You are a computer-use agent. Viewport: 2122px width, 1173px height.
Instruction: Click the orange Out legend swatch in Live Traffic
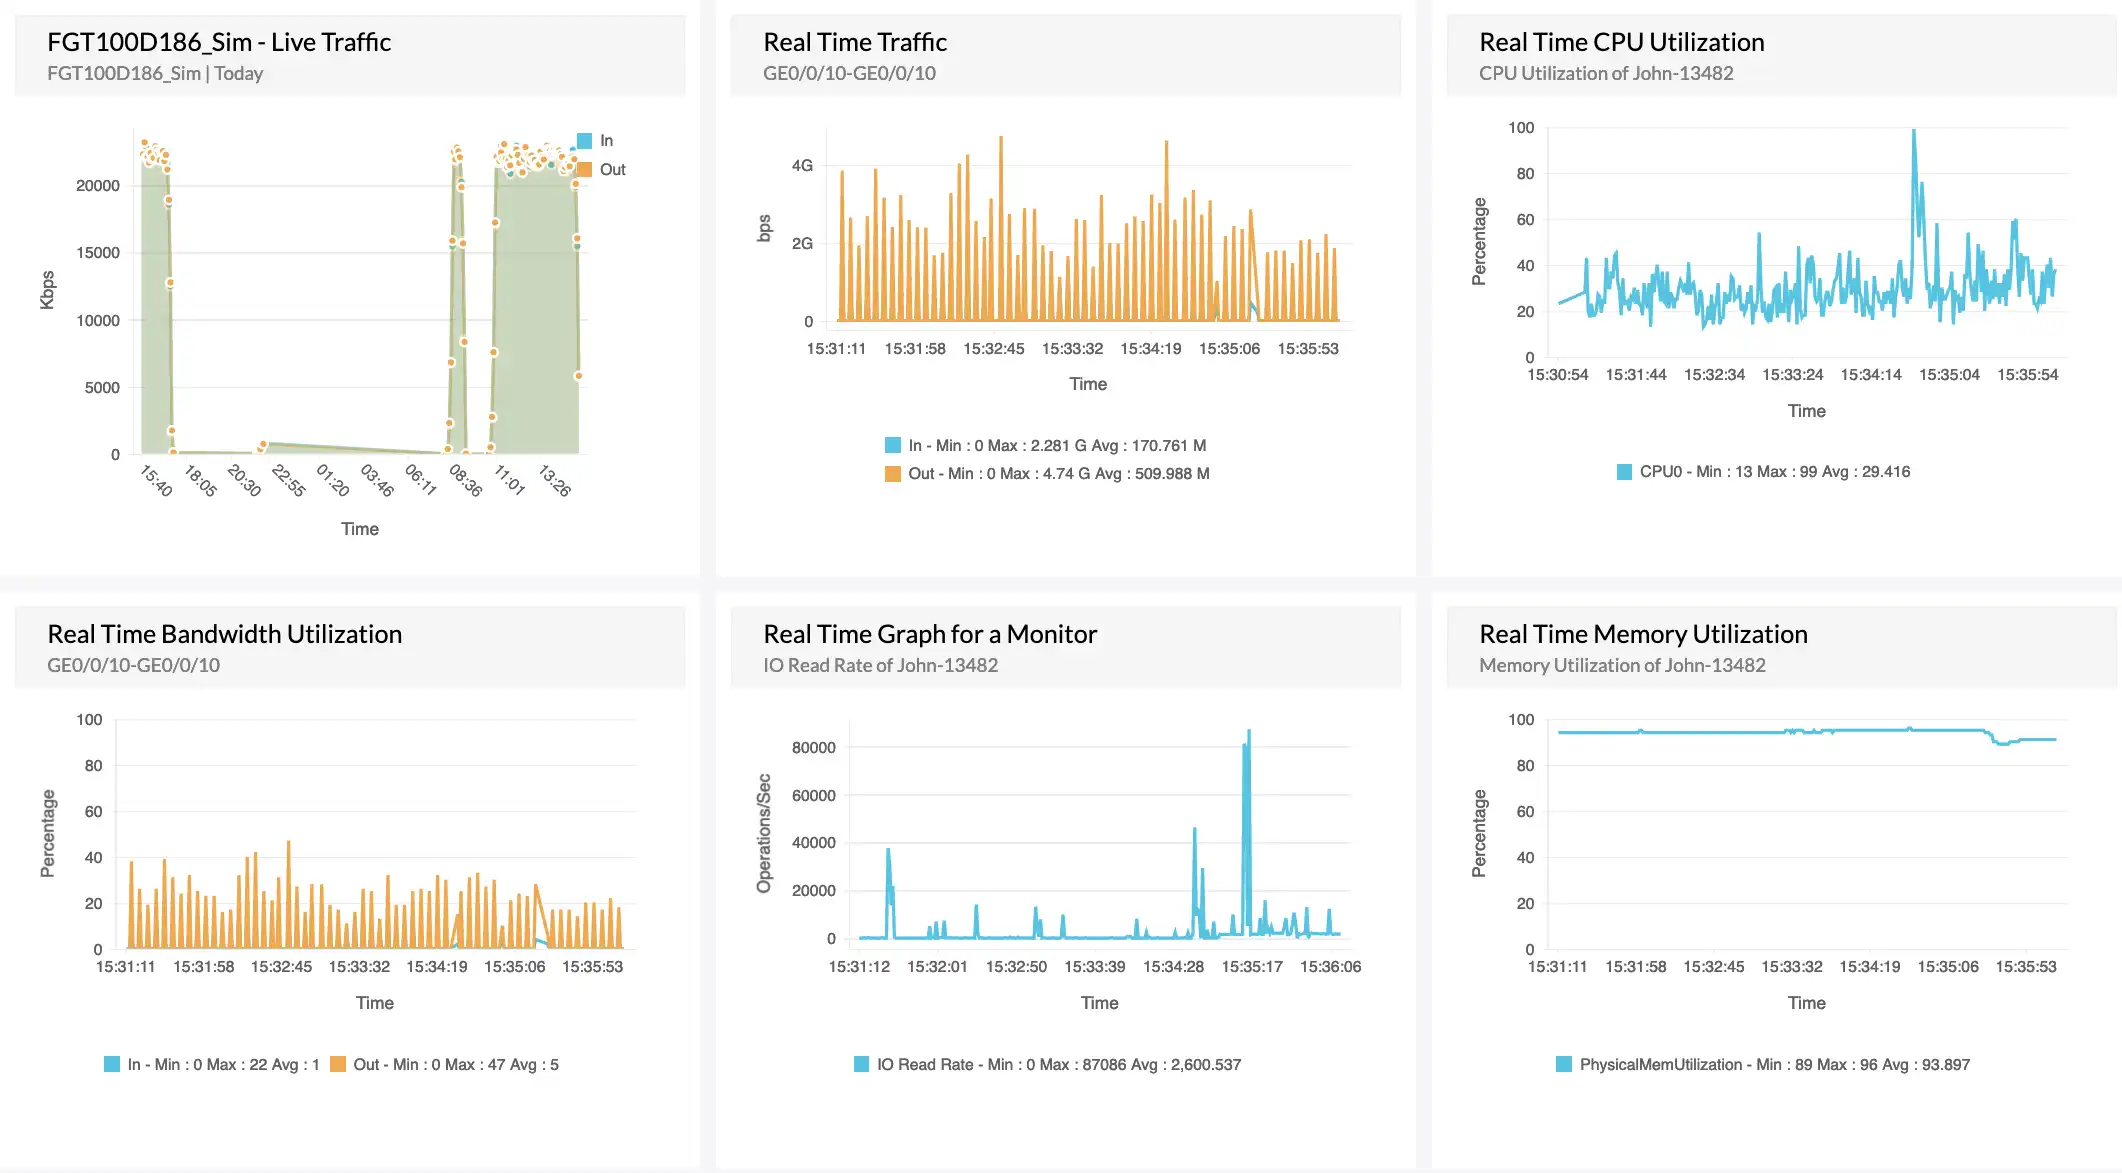tap(585, 170)
